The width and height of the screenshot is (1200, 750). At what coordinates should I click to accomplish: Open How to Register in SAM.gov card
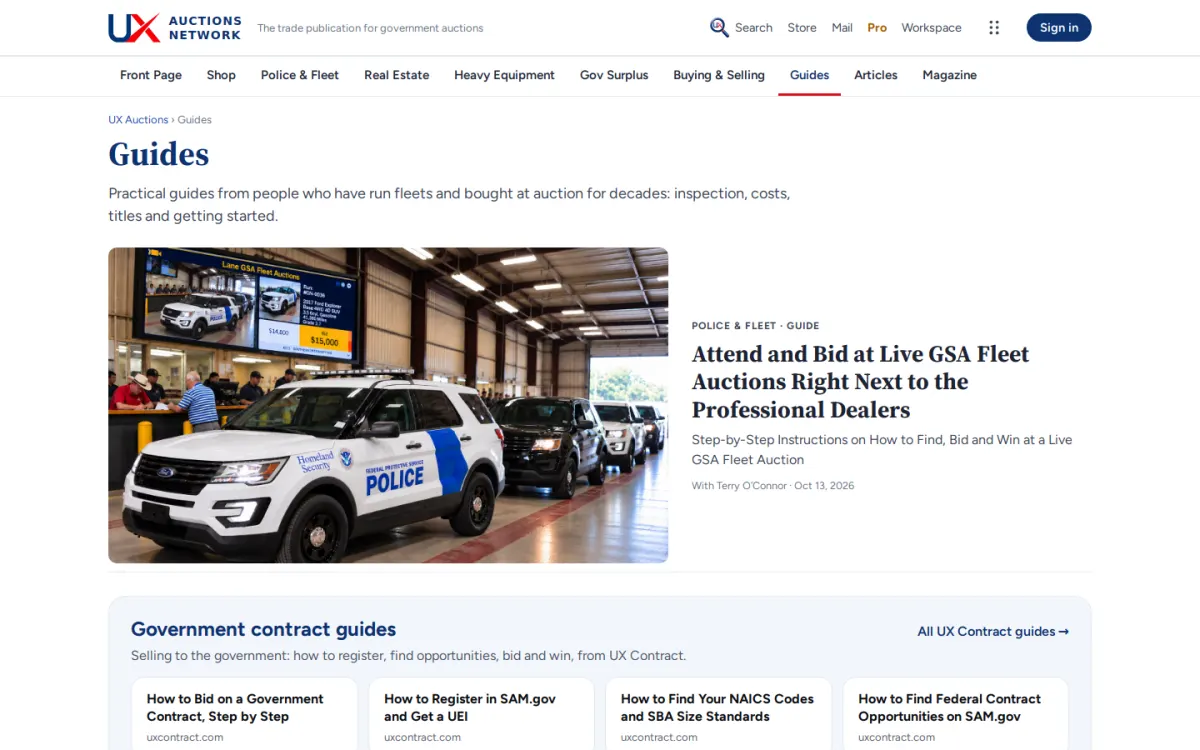pyautogui.click(x=481, y=714)
